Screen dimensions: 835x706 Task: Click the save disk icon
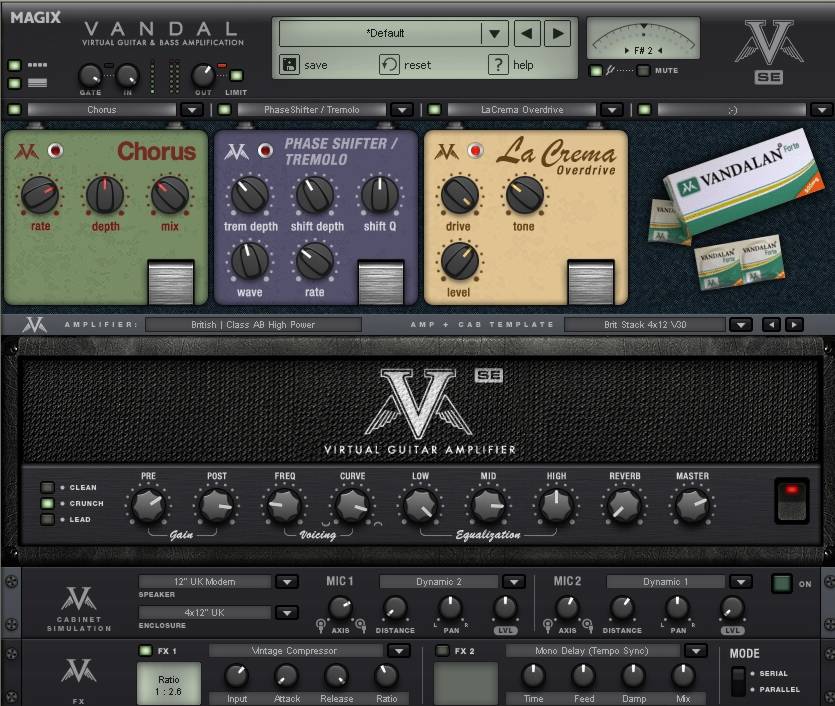click(x=289, y=64)
